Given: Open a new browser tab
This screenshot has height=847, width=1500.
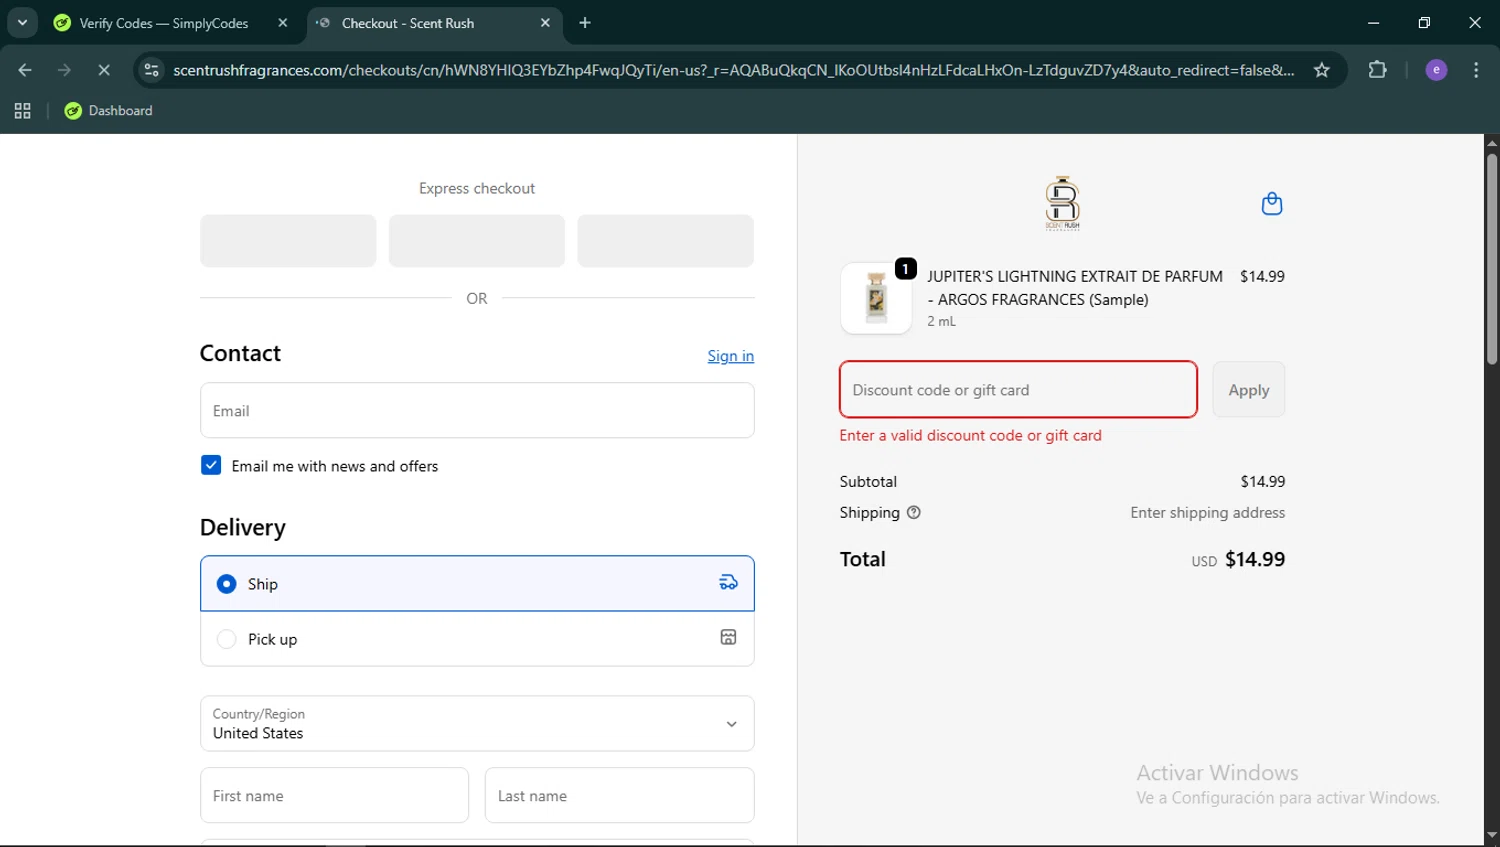Looking at the screenshot, I should (585, 23).
